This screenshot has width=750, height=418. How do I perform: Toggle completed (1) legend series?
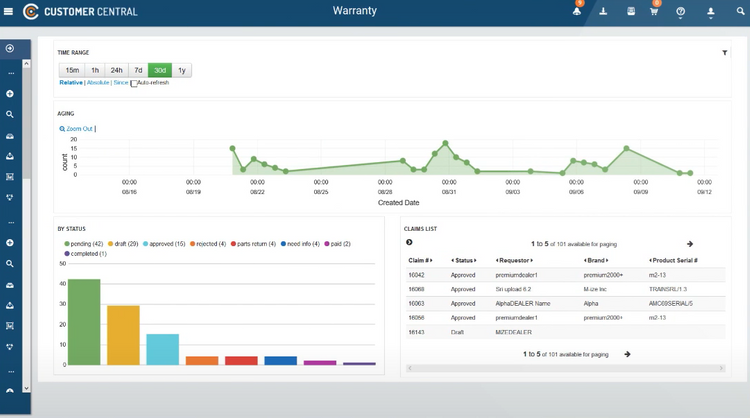point(86,254)
